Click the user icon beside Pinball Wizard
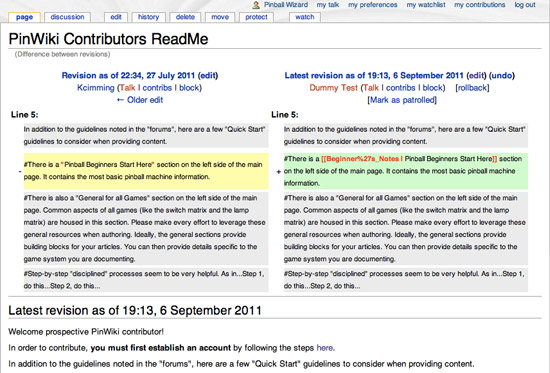 pyautogui.click(x=256, y=5)
